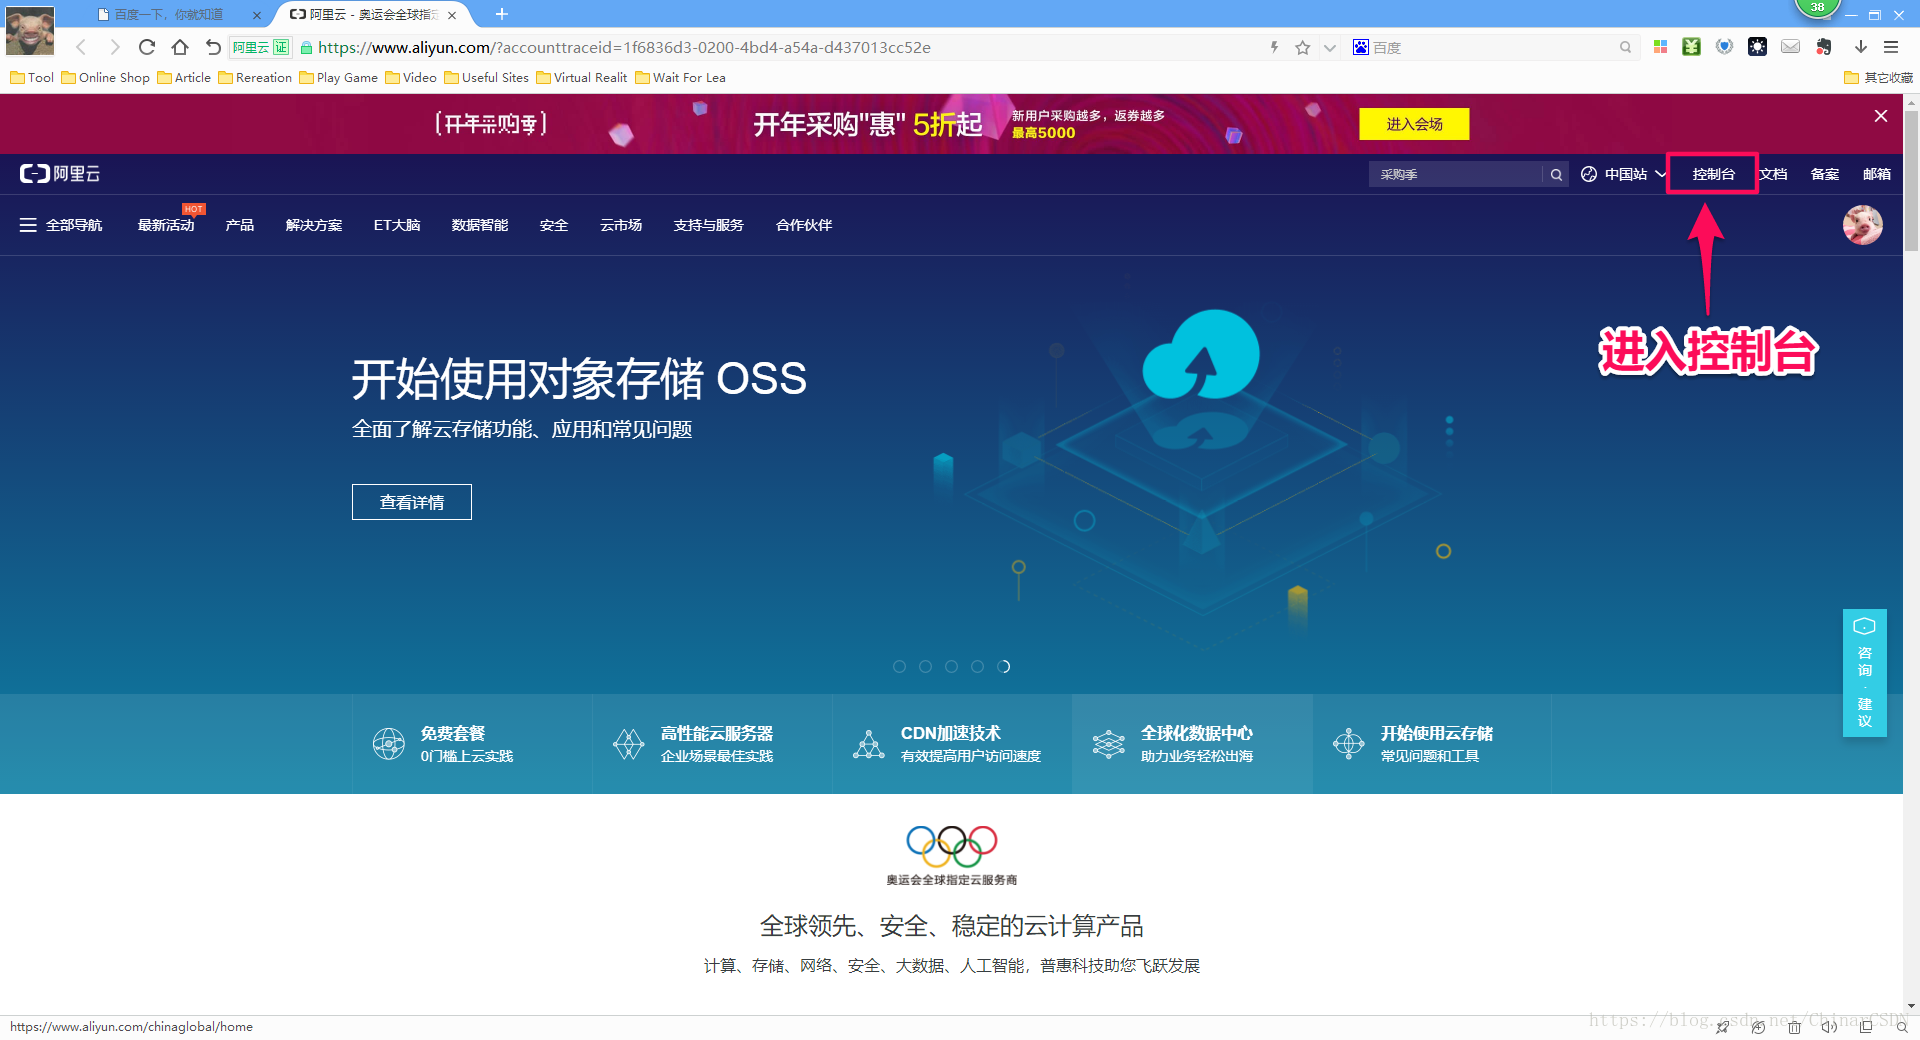This screenshot has height=1040, width=1920.
Task: Click the Baidu search magnifier icon
Action: [x=1625, y=47]
